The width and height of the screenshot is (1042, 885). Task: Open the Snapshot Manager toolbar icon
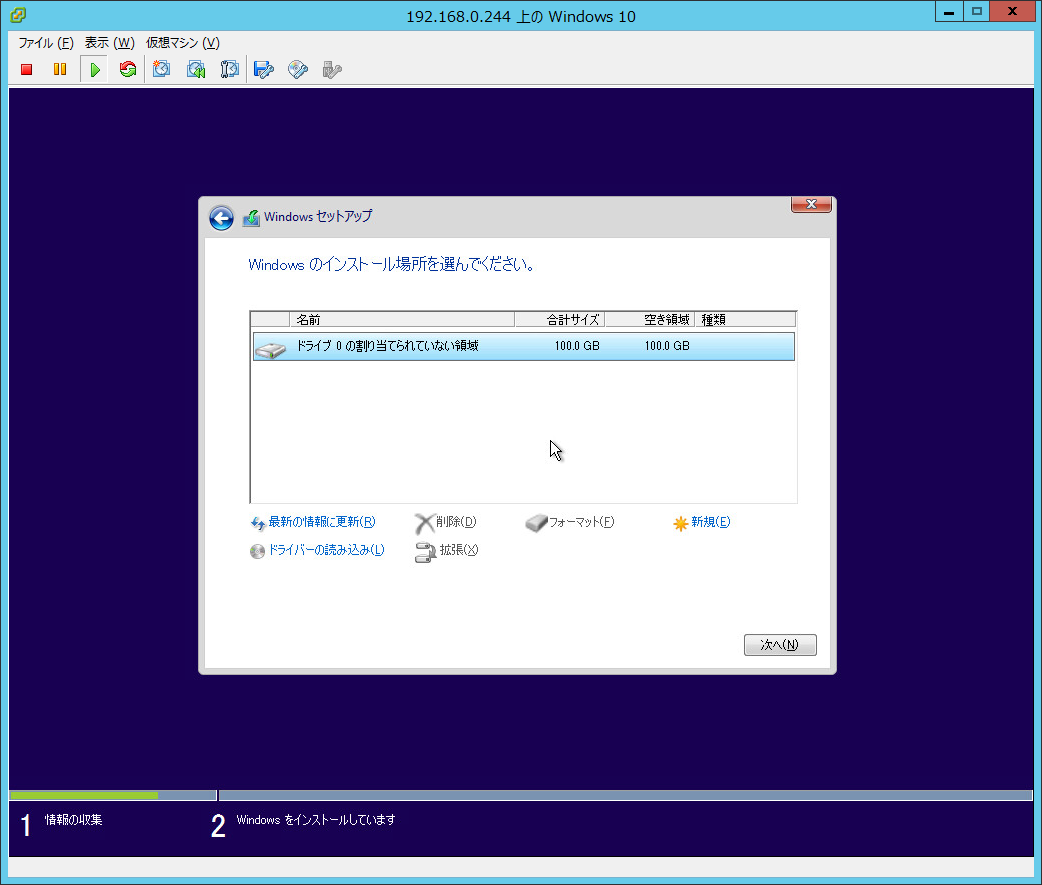pyautogui.click(x=229, y=69)
